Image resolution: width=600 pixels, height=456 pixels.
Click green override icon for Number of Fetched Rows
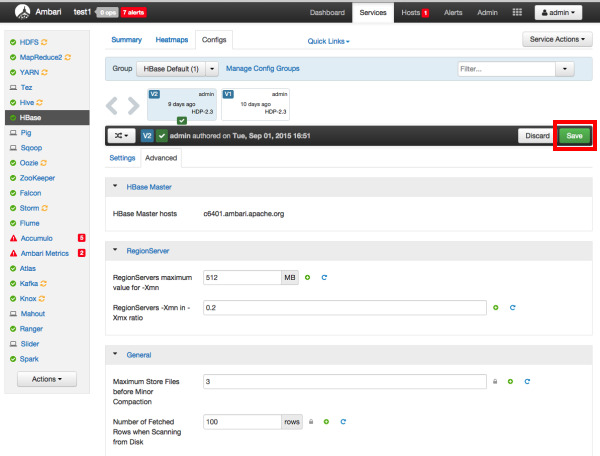pyautogui.click(x=326, y=422)
